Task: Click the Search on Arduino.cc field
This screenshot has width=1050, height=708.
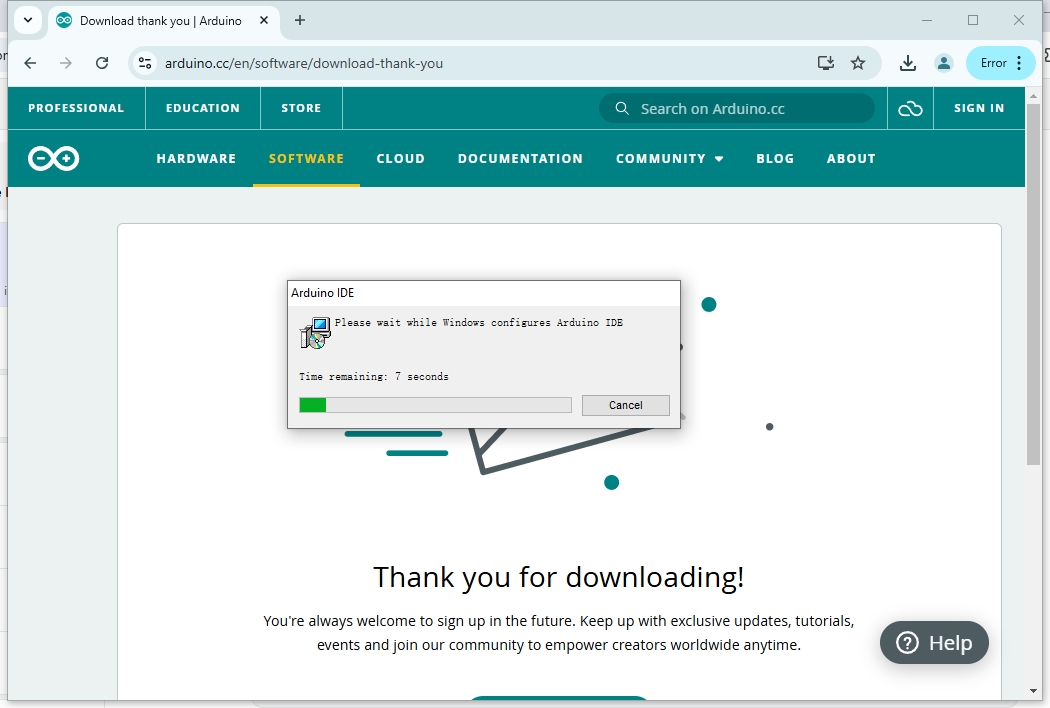Action: click(737, 109)
